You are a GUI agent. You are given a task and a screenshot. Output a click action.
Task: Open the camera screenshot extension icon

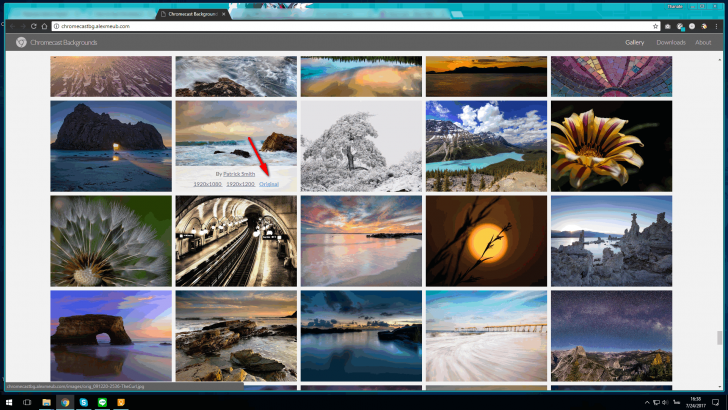pos(668,26)
